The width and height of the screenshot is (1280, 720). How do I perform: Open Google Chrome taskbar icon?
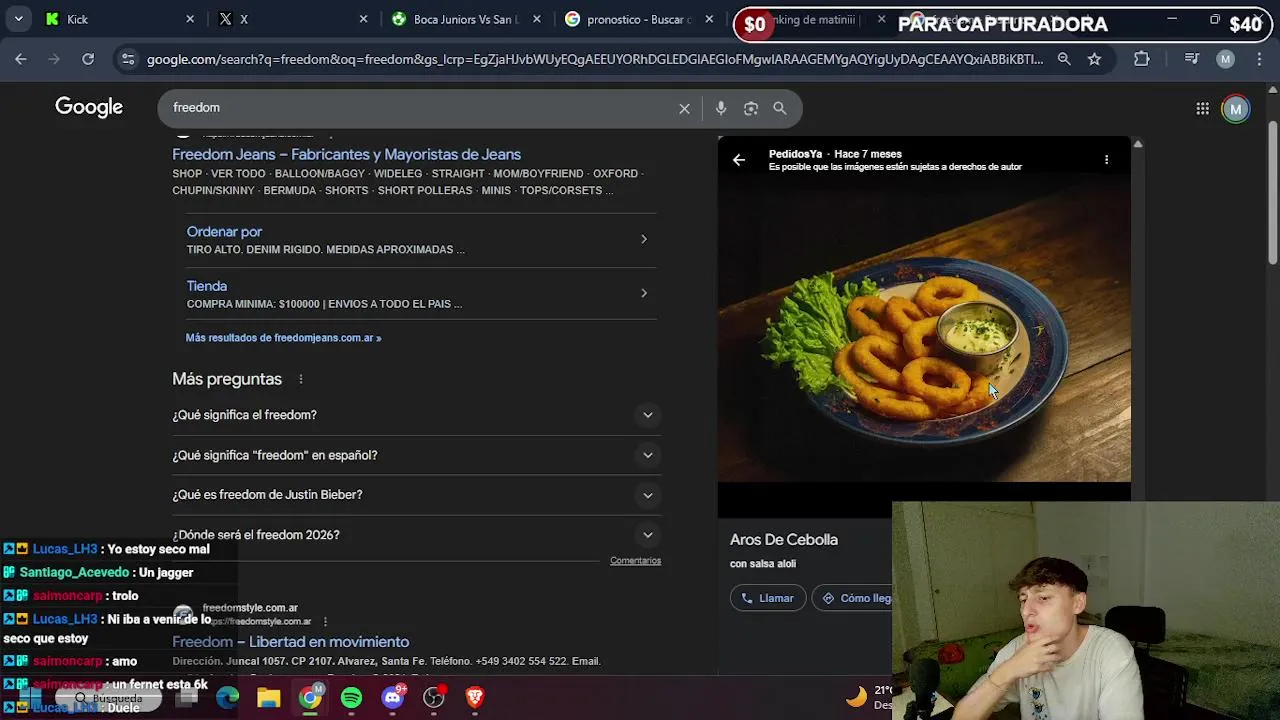coord(310,697)
